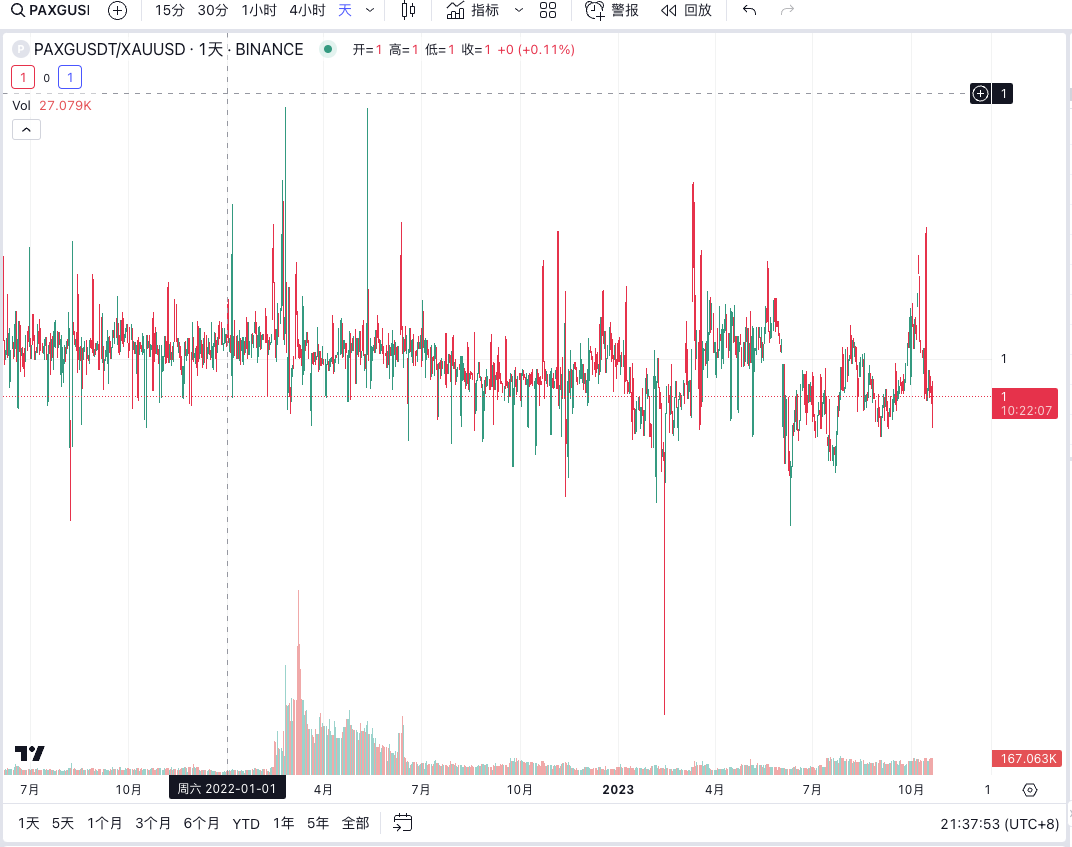Collapse the indicator legend chevron
1072x847 pixels.
26,129
